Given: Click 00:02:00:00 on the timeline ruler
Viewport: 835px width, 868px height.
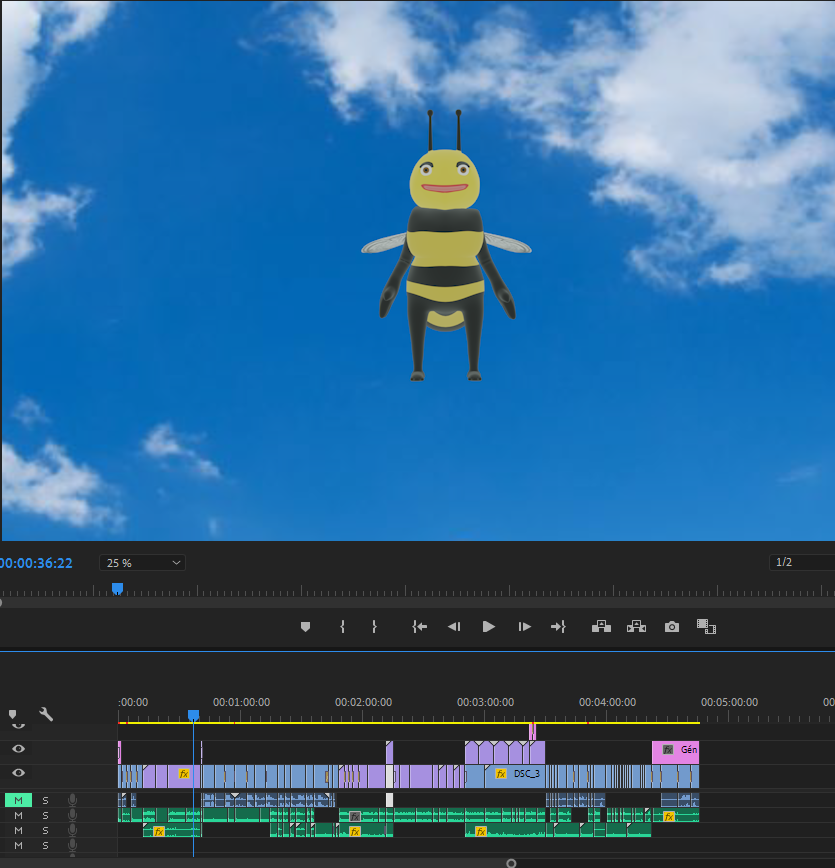Looking at the screenshot, I should pyautogui.click(x=363, y=702).
